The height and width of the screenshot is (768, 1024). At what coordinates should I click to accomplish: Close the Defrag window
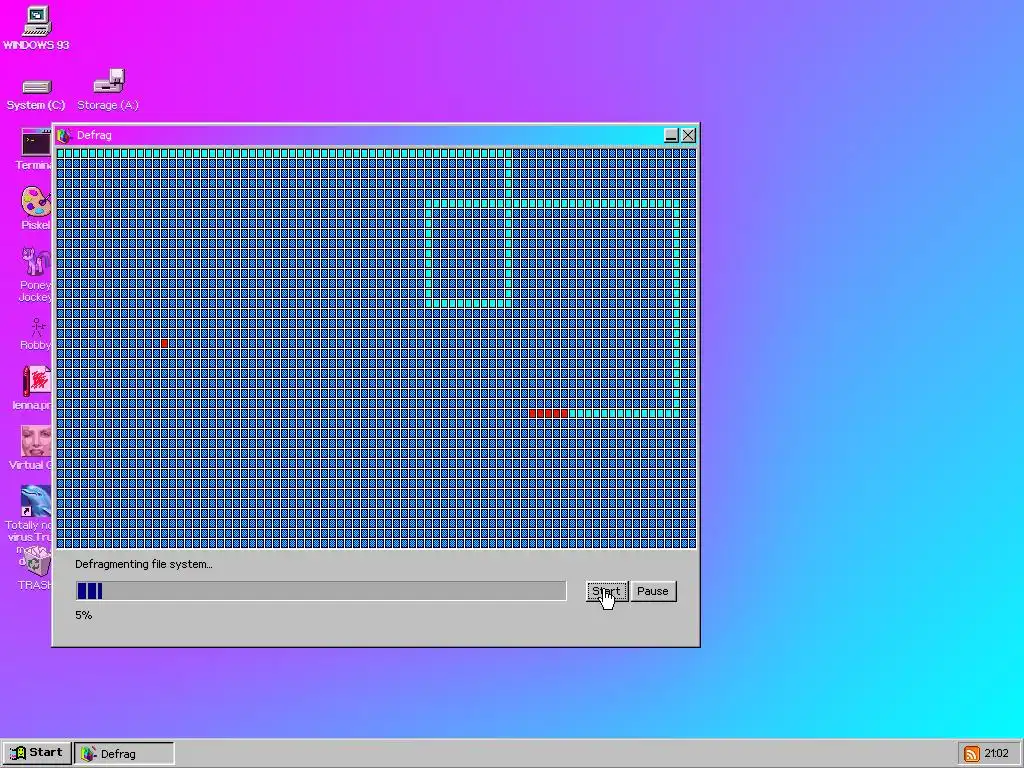[688, 135]
